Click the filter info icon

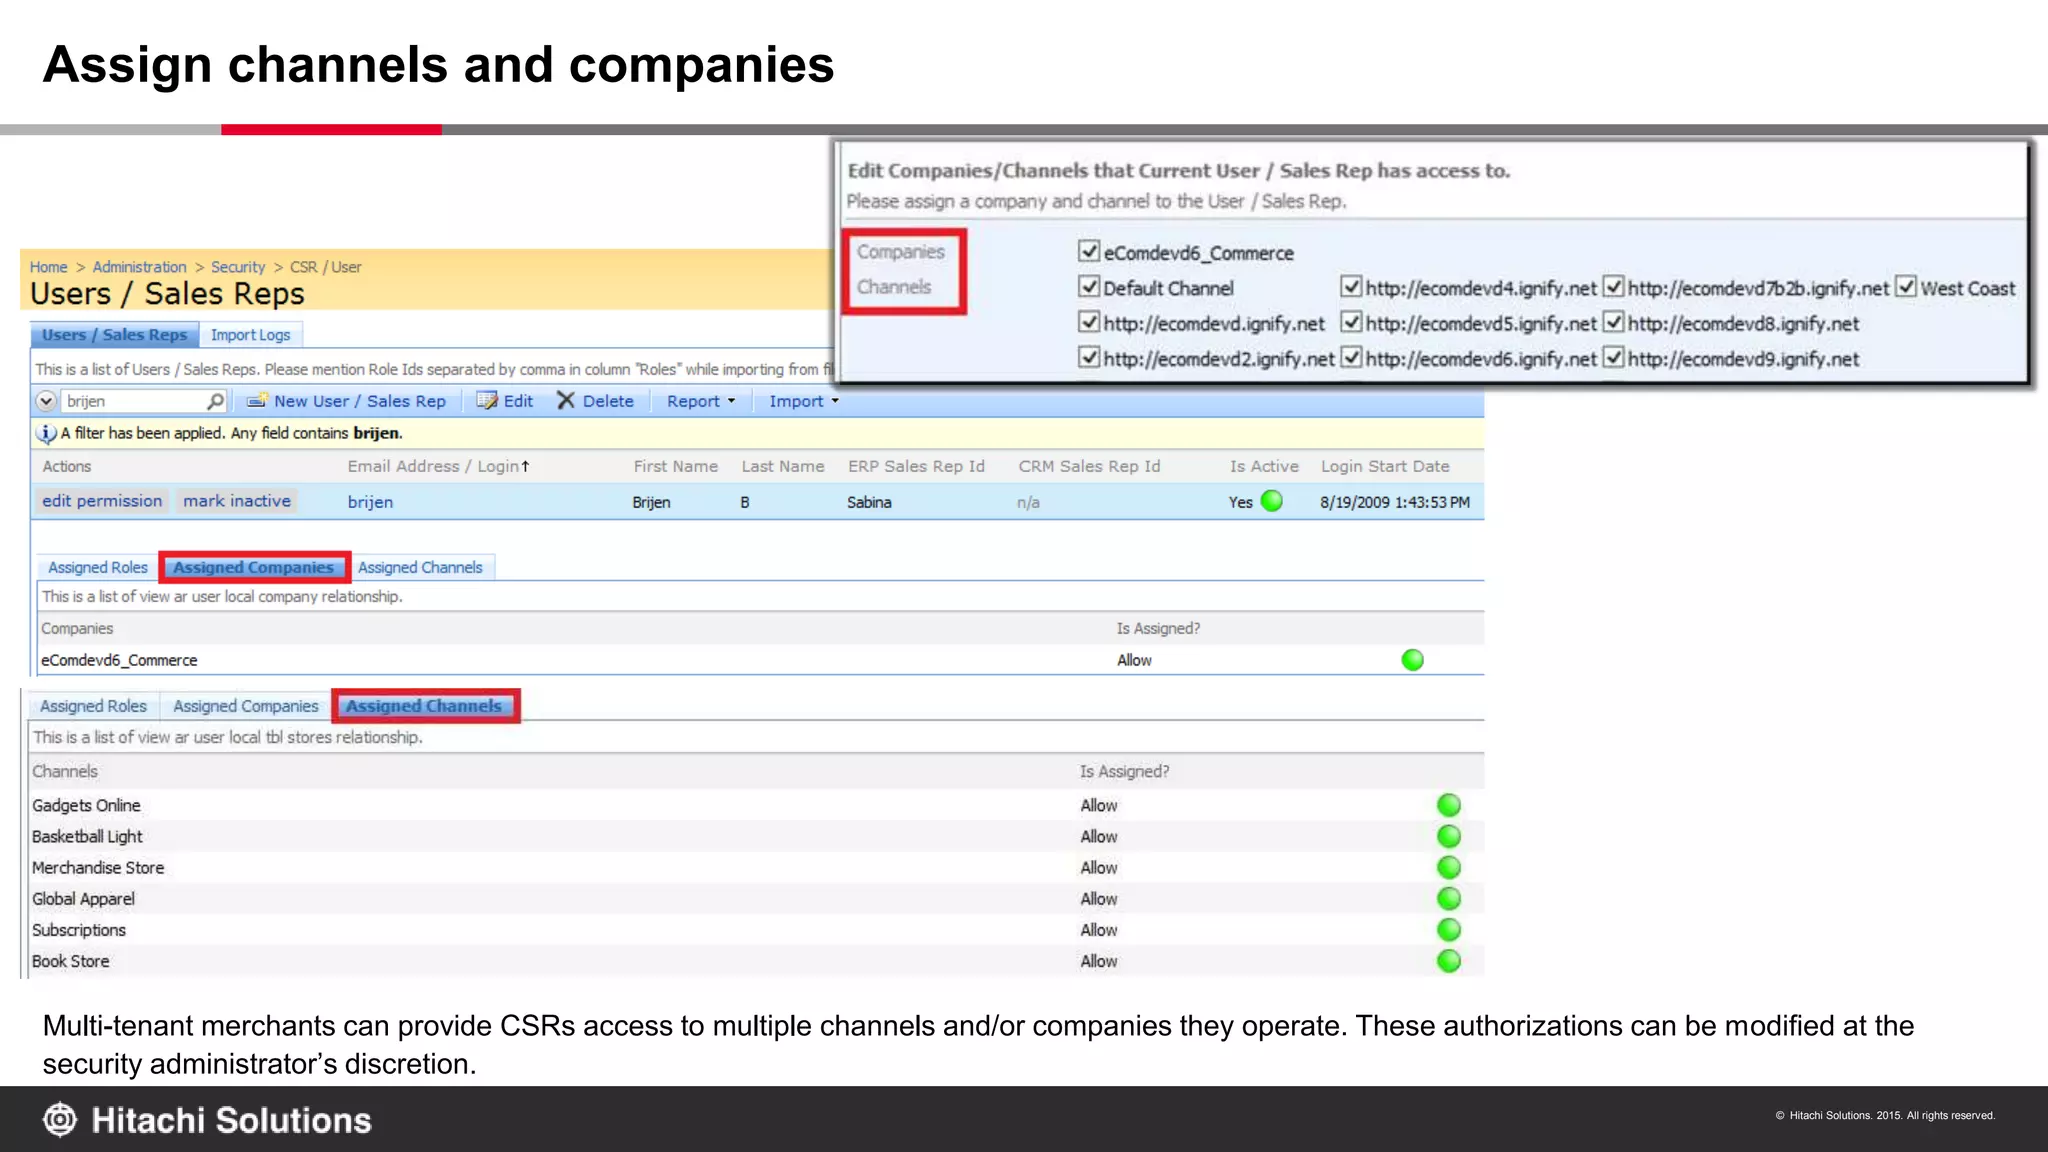click(x=46, y=433)
